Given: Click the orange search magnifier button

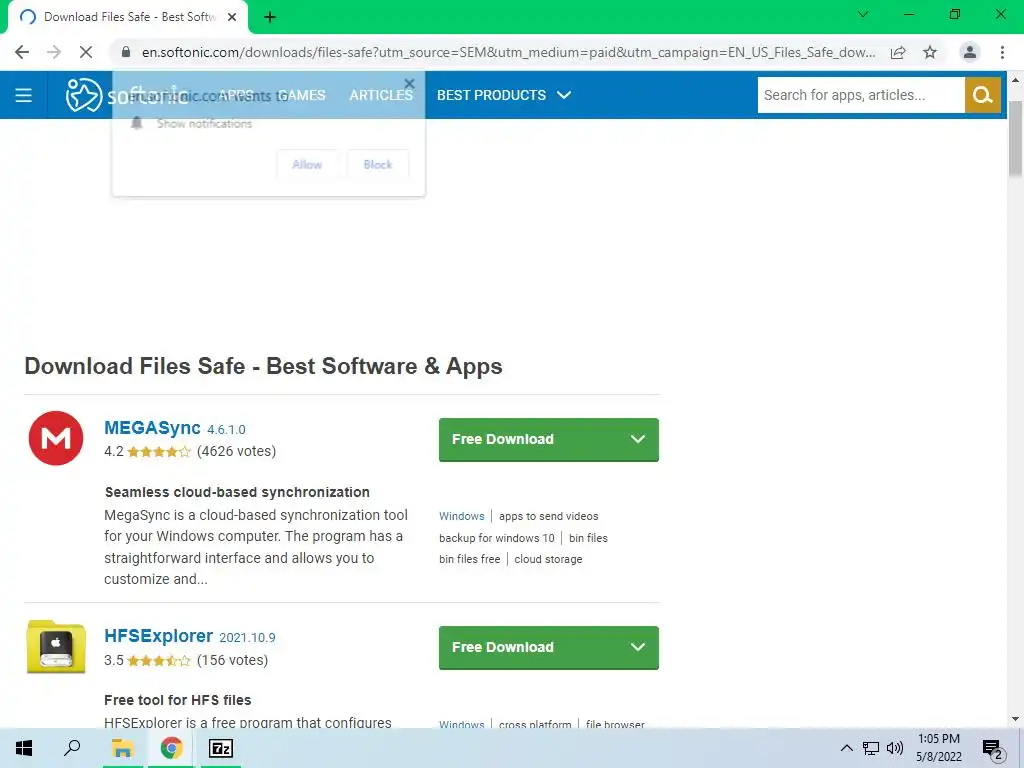Looking at the screenshot, I should [x=983, y=95].
